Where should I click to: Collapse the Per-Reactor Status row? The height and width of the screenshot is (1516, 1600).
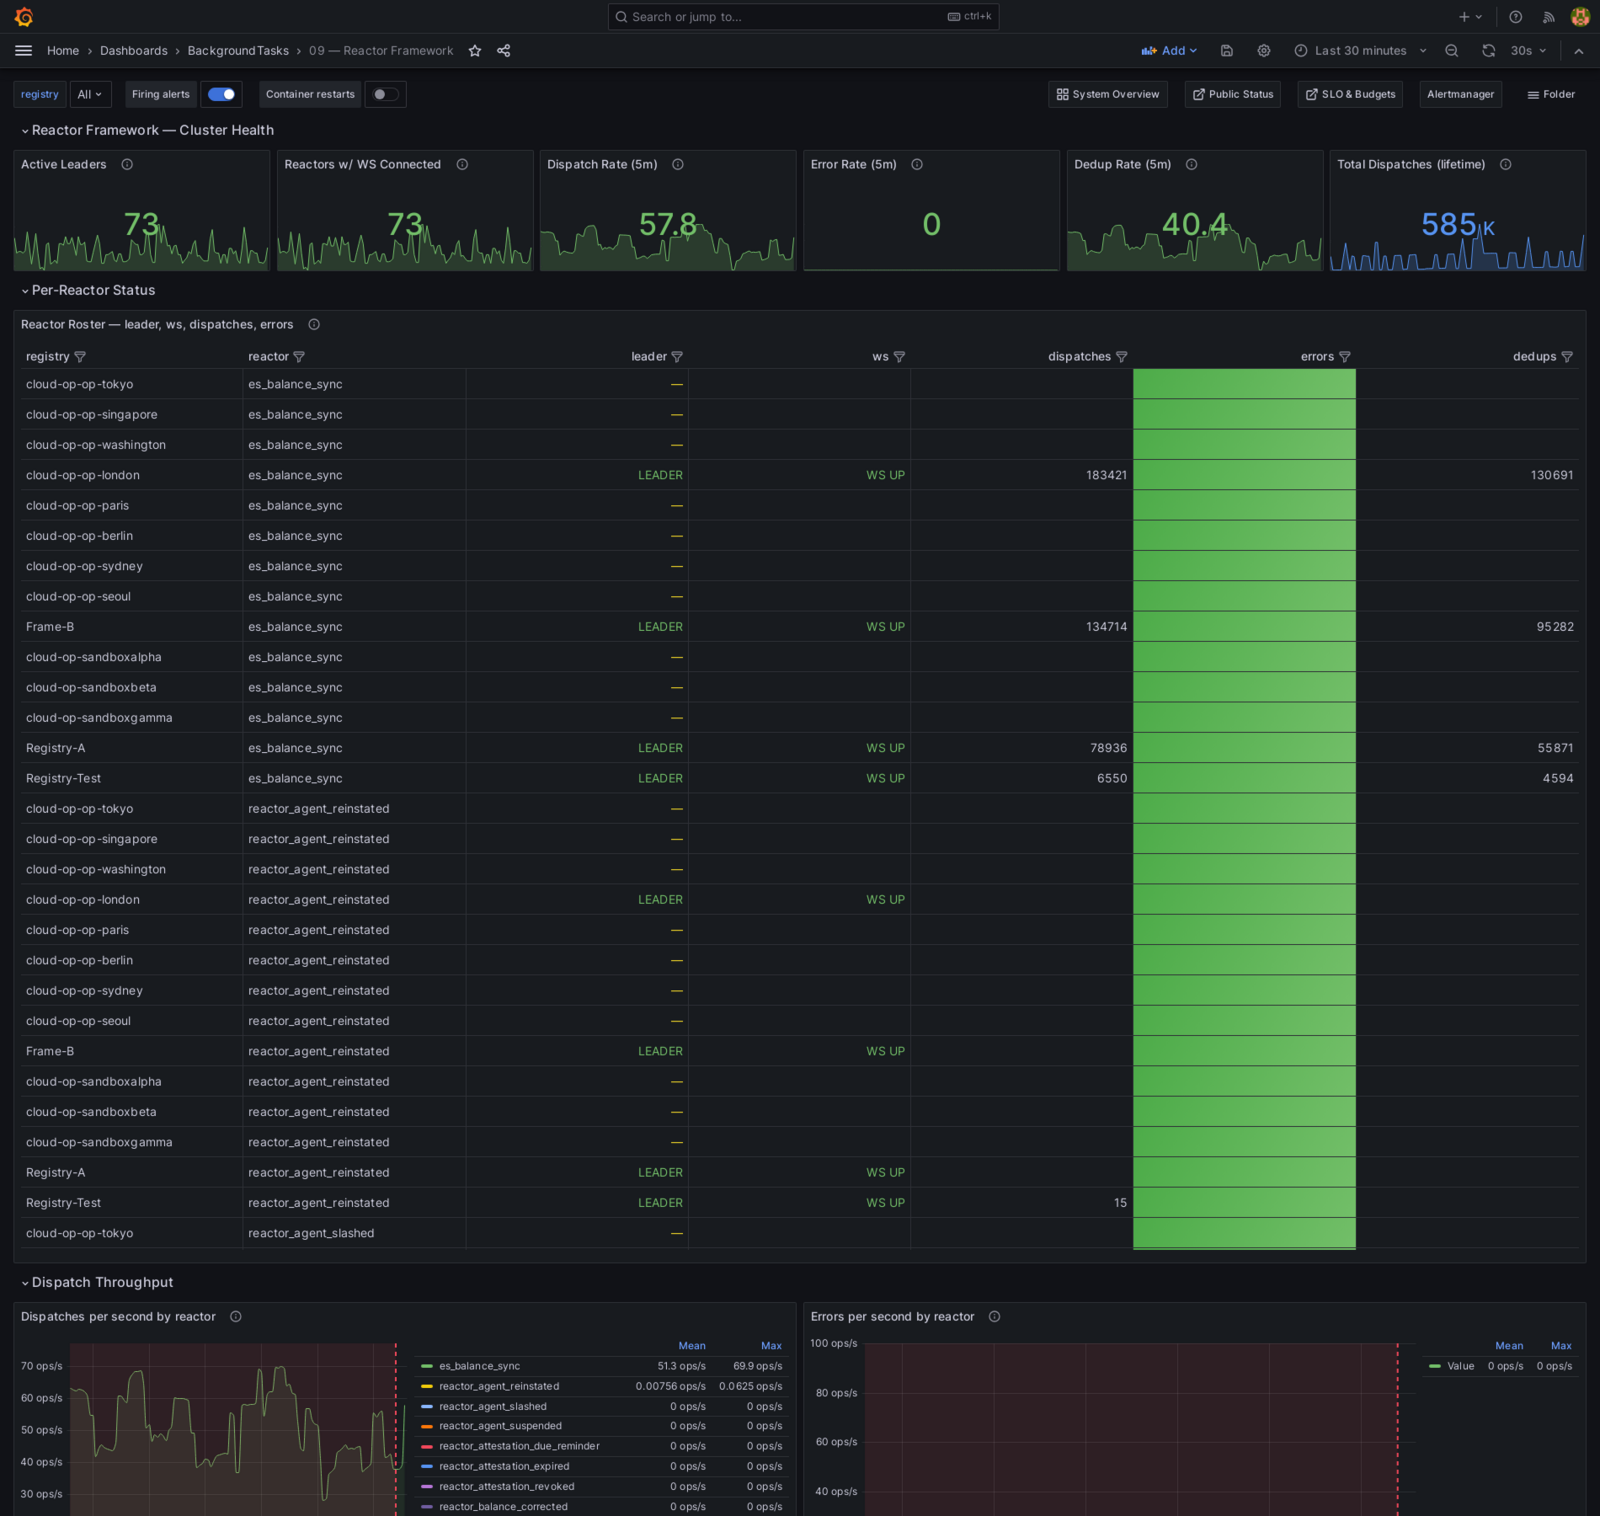88,291
